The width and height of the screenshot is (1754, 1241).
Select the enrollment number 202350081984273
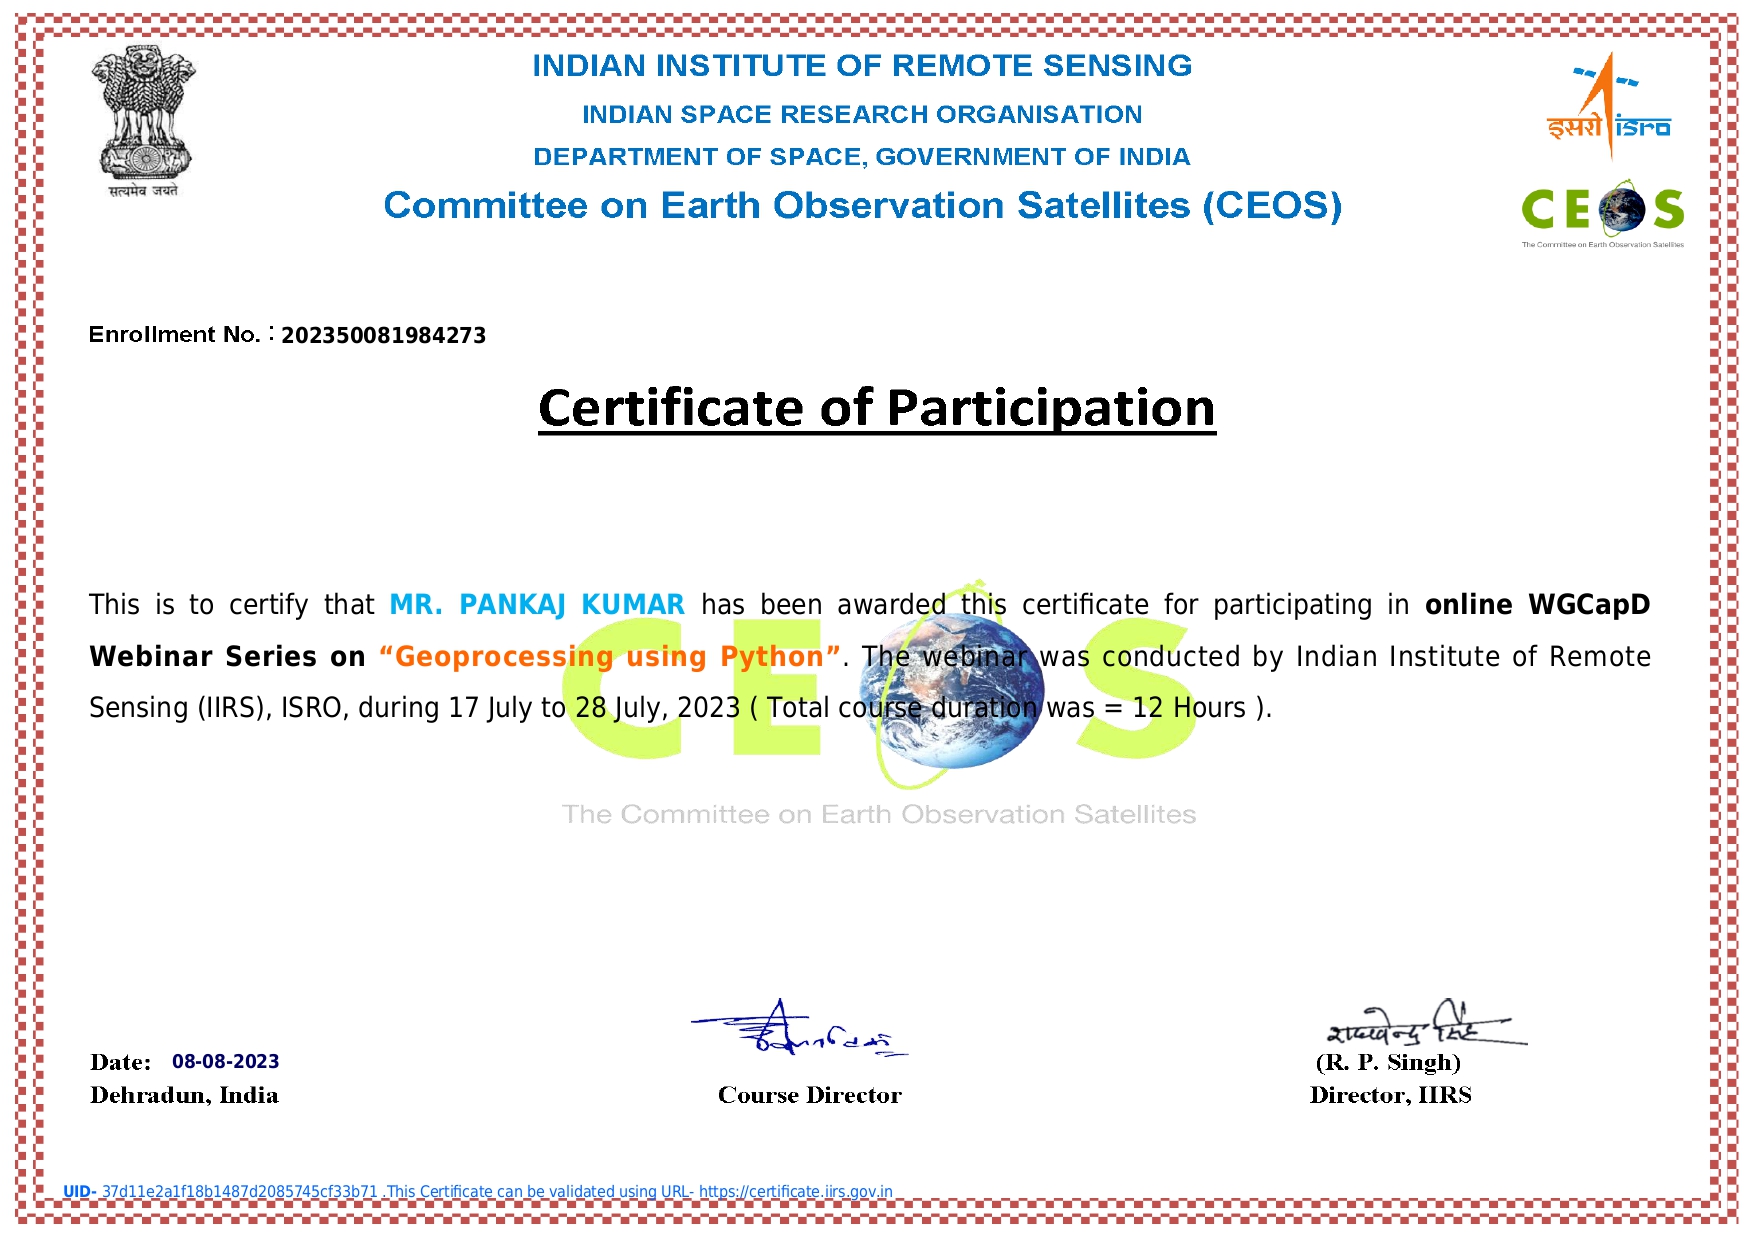pos(383,335)
